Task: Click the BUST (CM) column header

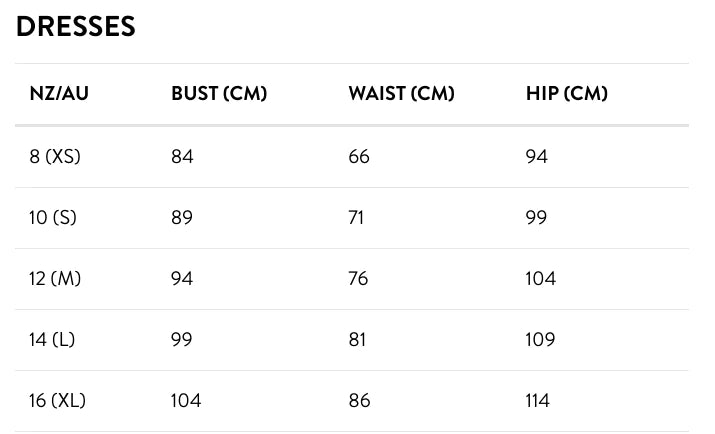Action: (x=219, y=93)
